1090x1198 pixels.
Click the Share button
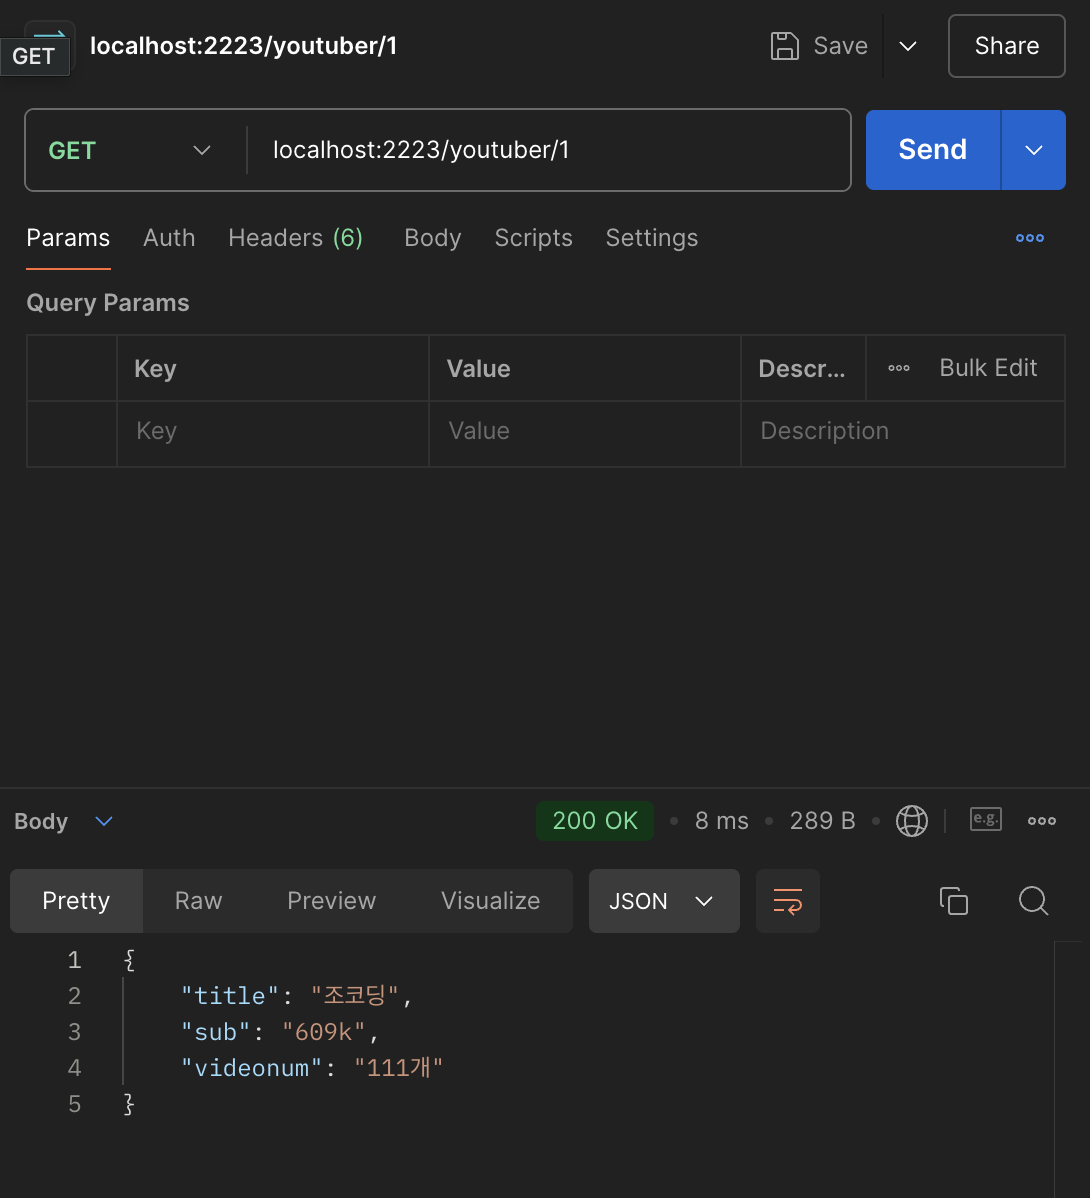click(1006, 46)
